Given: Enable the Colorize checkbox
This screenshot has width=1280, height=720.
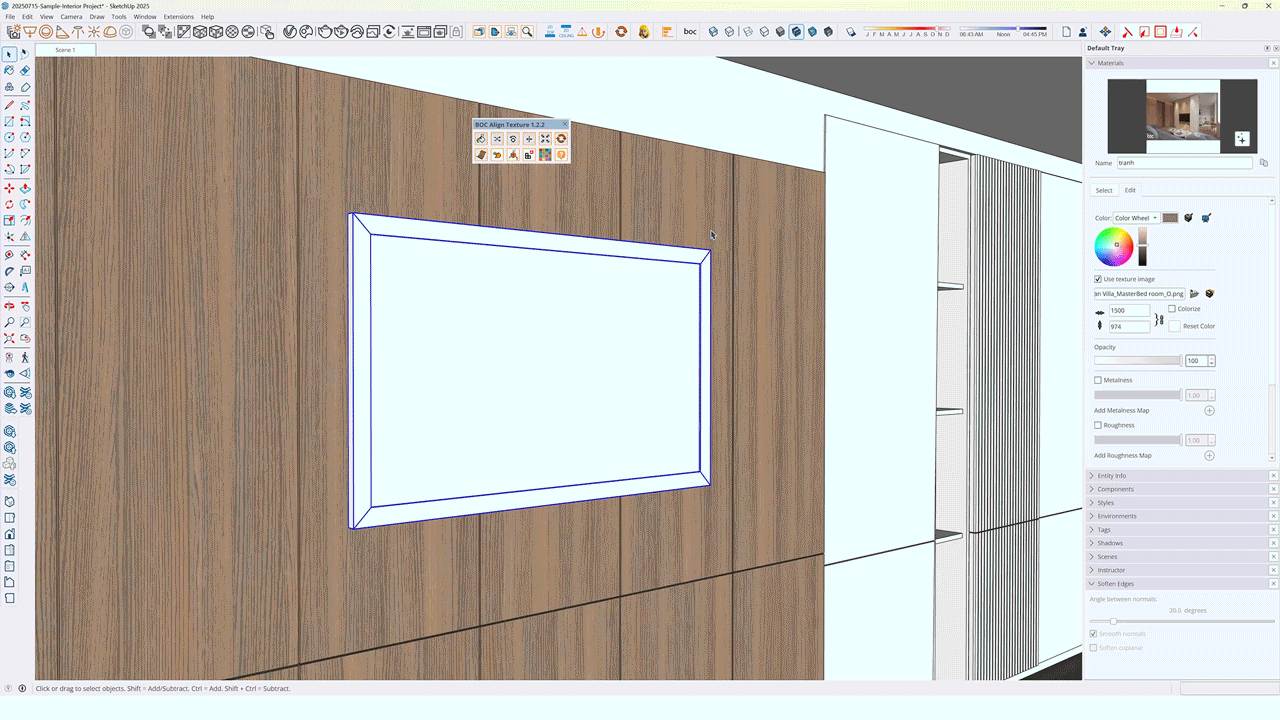Looking at the screenshot, I should pos(1172,309).
